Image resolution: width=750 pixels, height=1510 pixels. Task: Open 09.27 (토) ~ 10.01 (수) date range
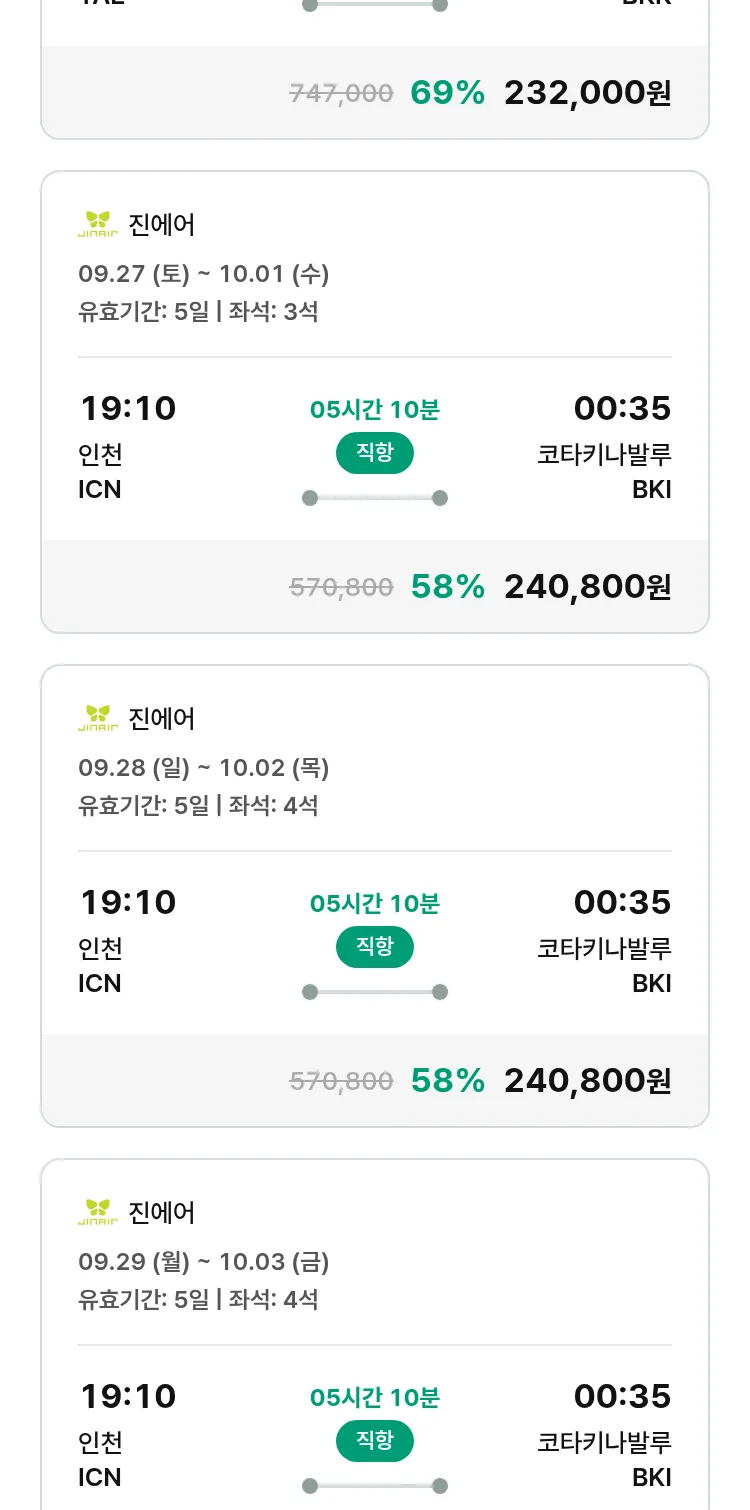pyautogui.click(x=204, y=273)
